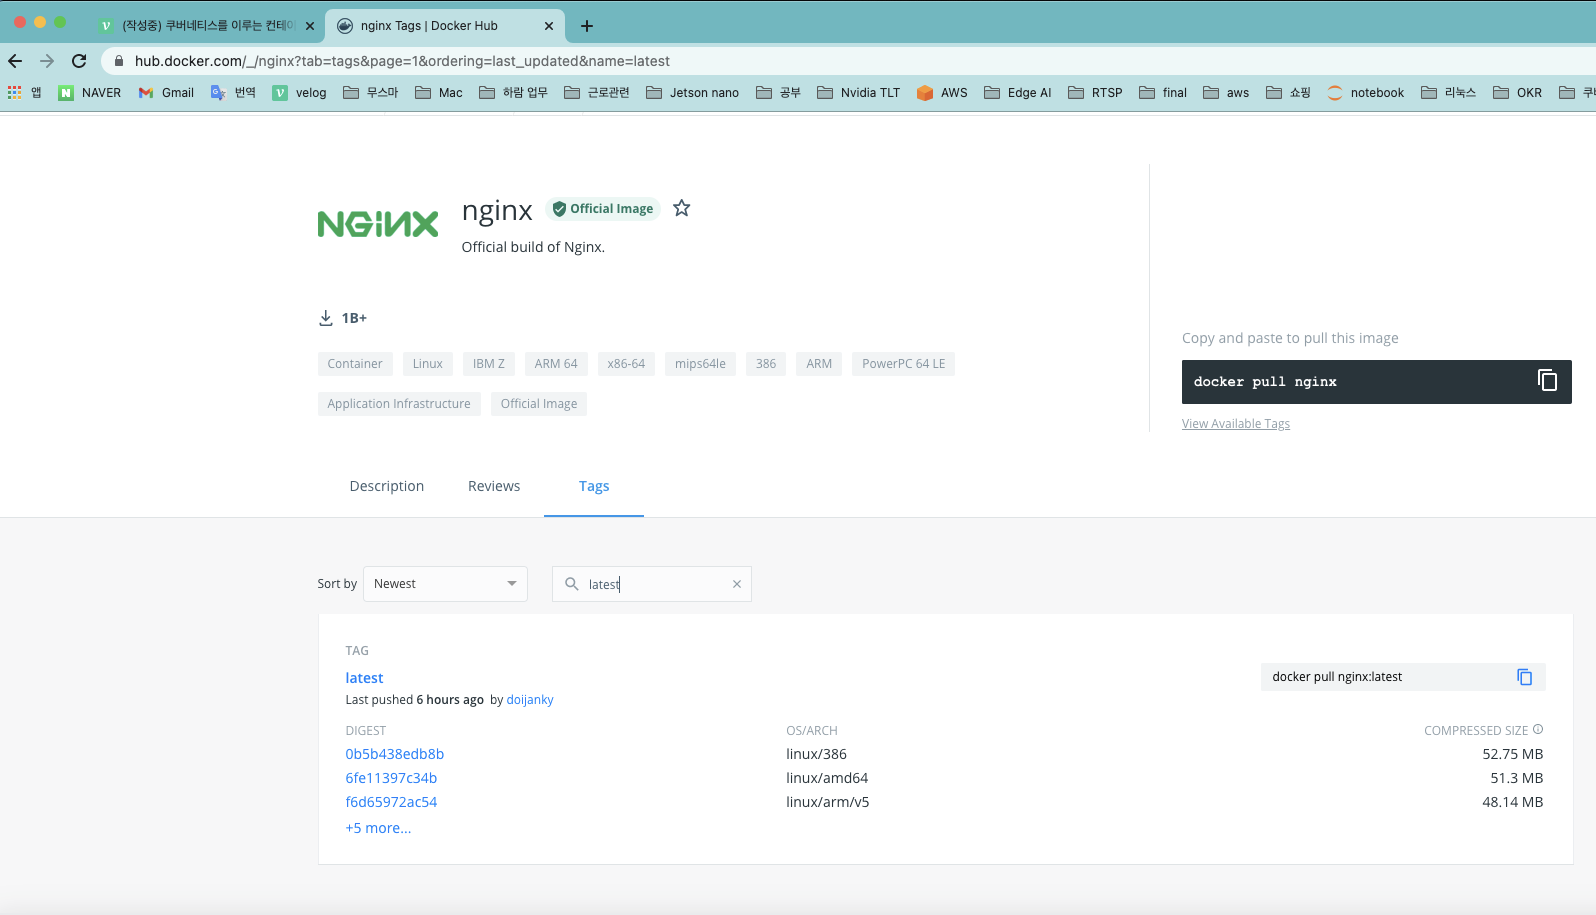Click the Official Image badge
Screen dimensions: 1596x915
coord(603,209)
